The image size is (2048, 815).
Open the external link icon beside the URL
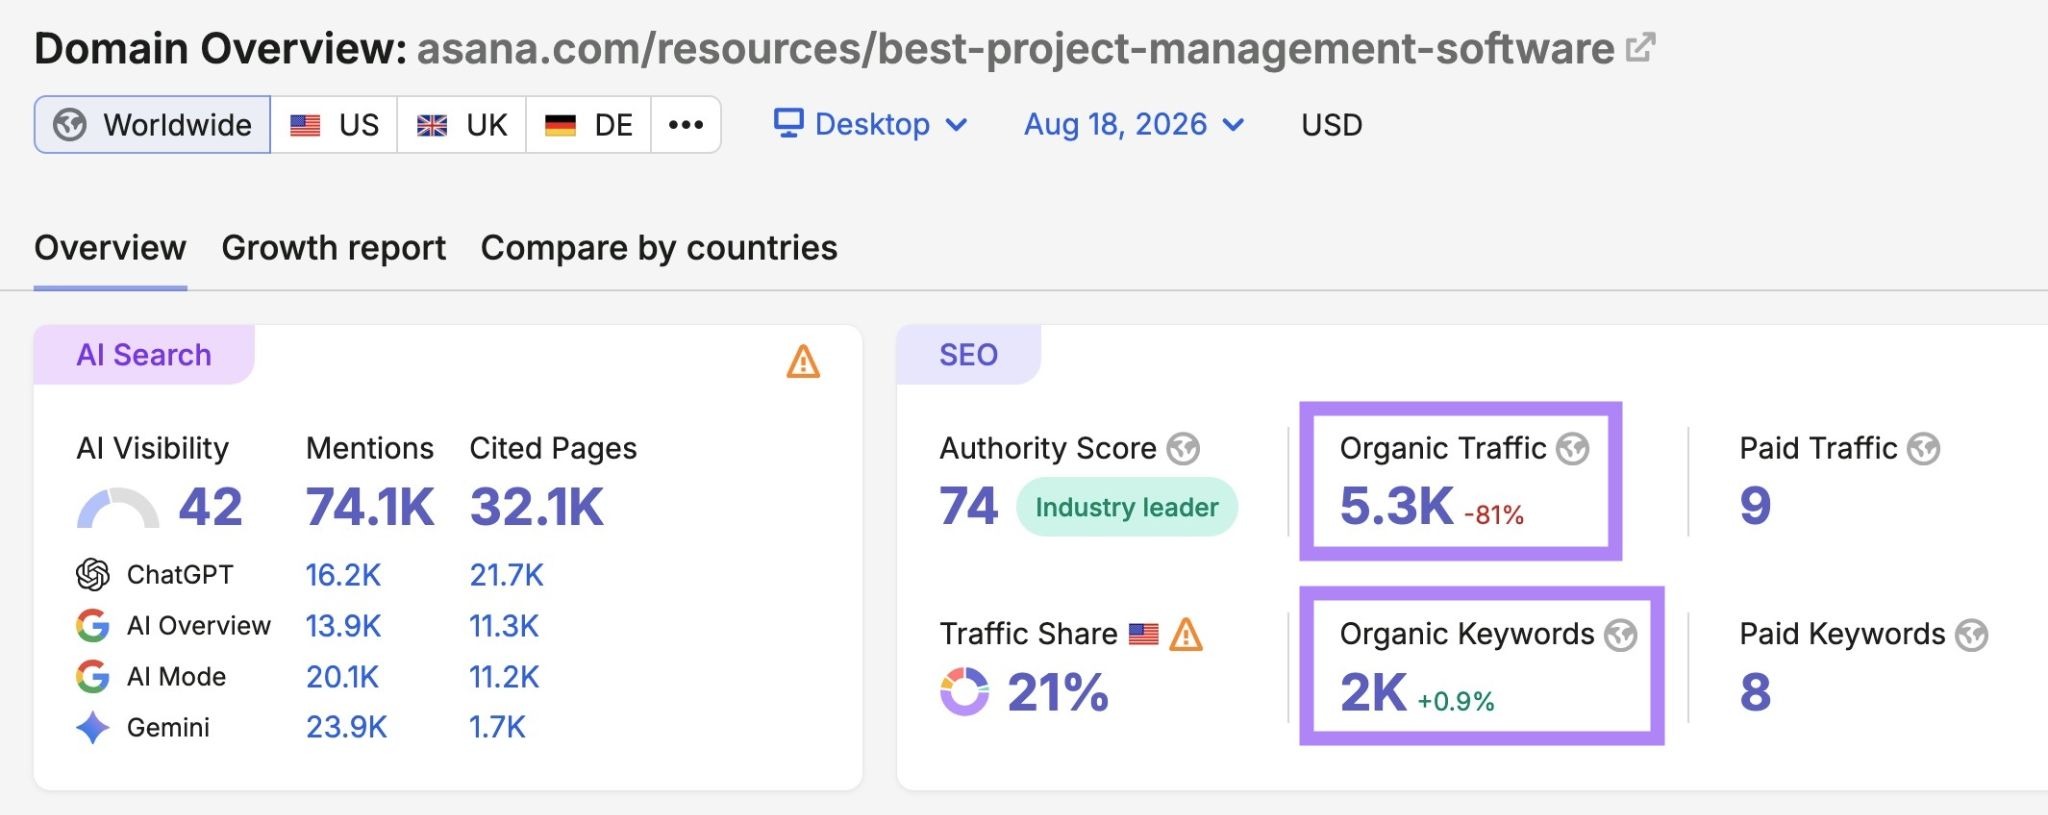point(1641,47)
